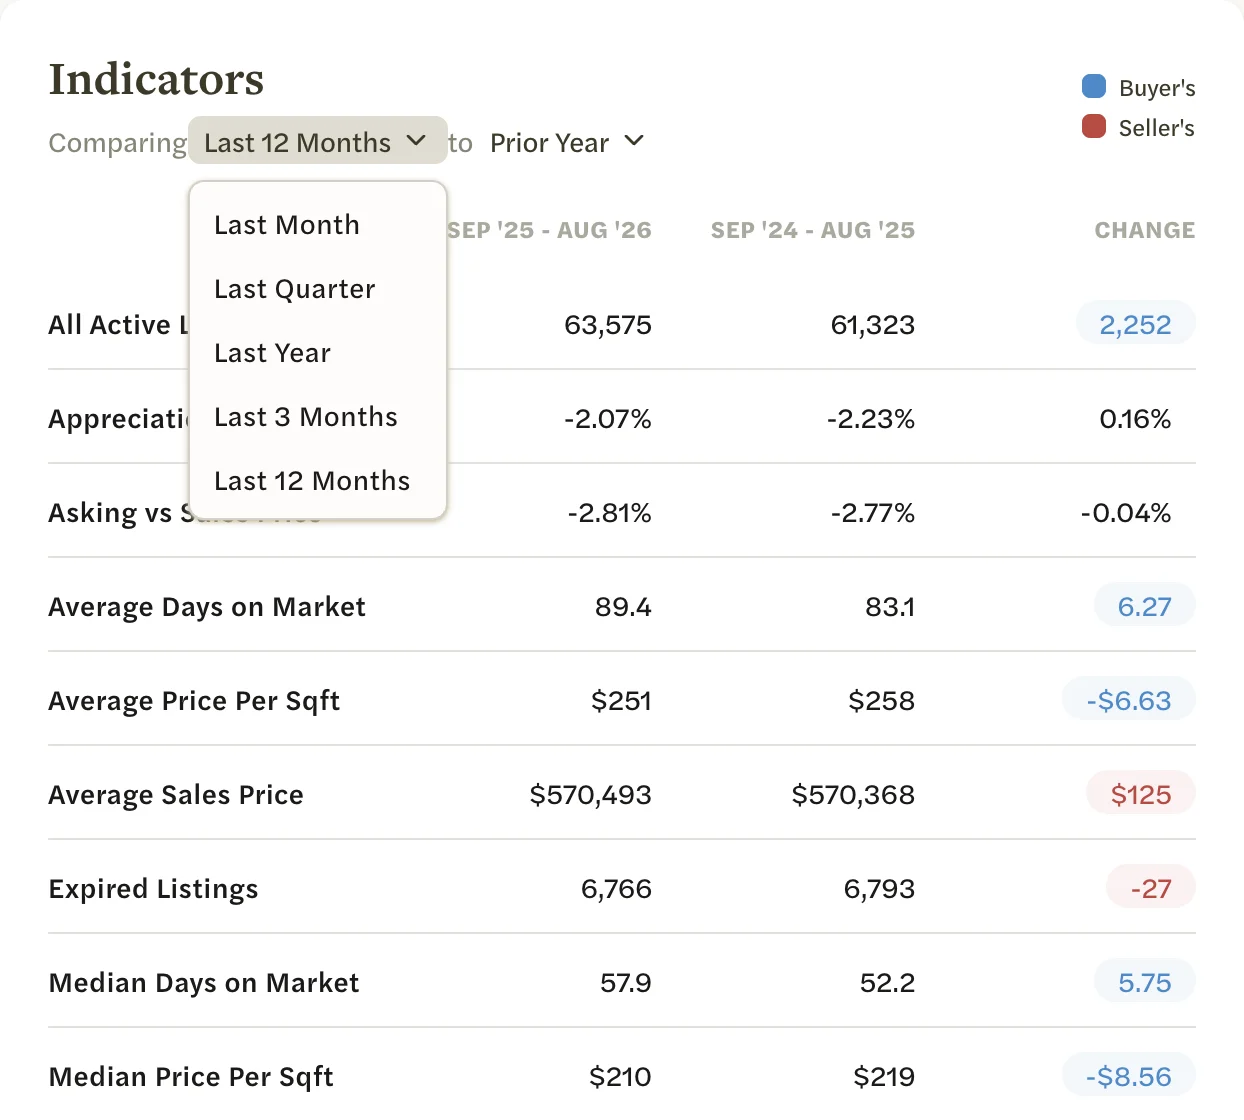Click the $210 median price per sqft
This screenshot has width=1244, height=1120.
(x=620, y=1077)
